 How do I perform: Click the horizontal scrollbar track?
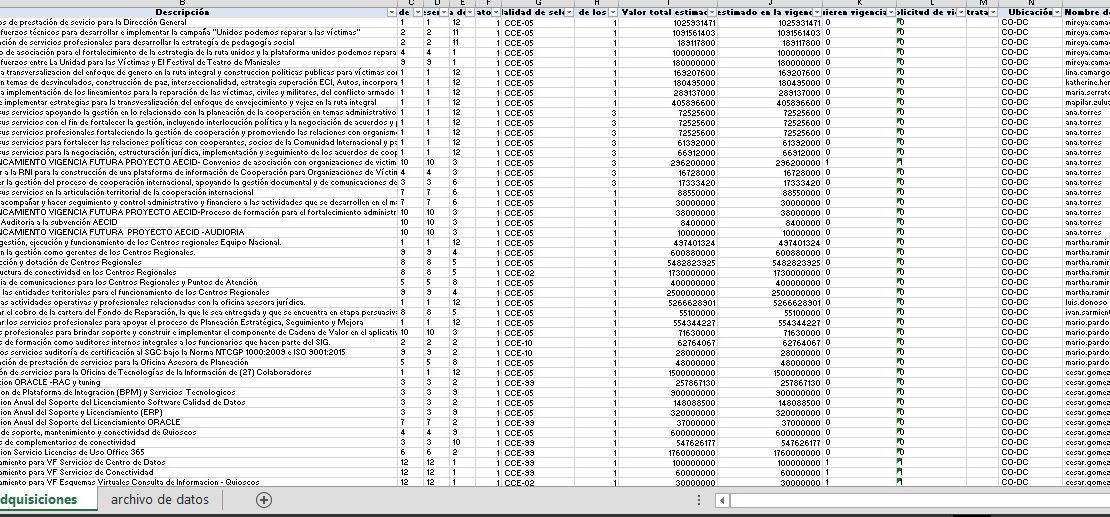pyautogui.click(x=920, y=501)
